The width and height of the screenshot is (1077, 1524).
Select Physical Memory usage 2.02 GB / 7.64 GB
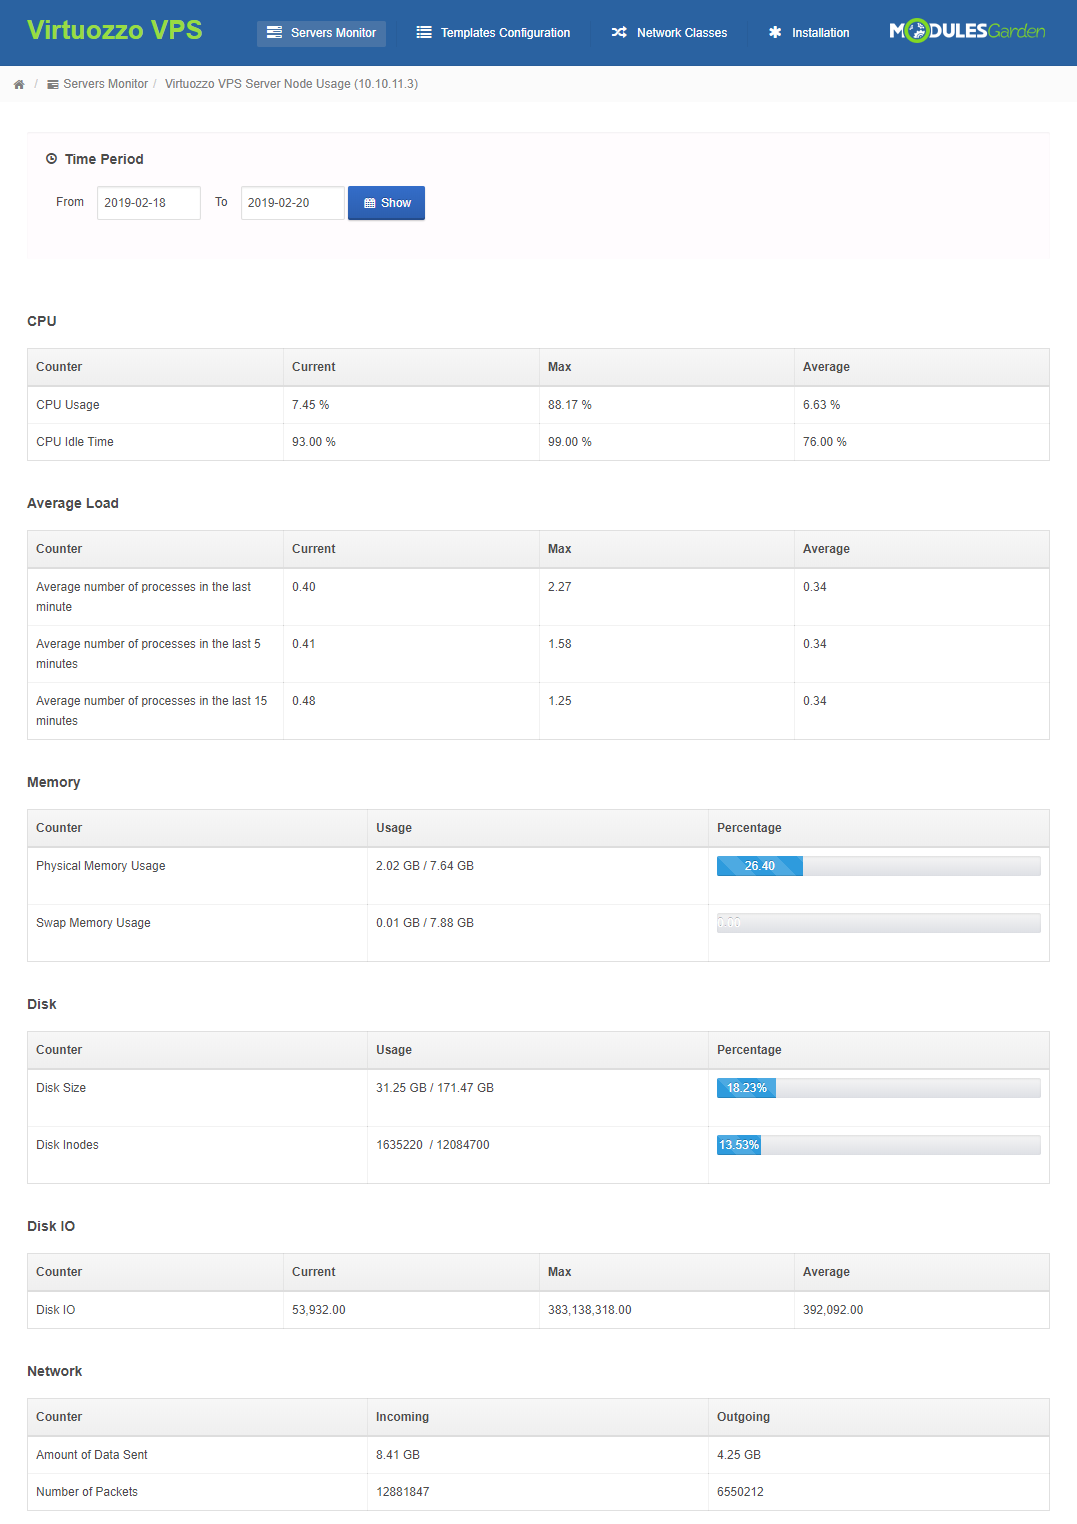tap(425, 866)
